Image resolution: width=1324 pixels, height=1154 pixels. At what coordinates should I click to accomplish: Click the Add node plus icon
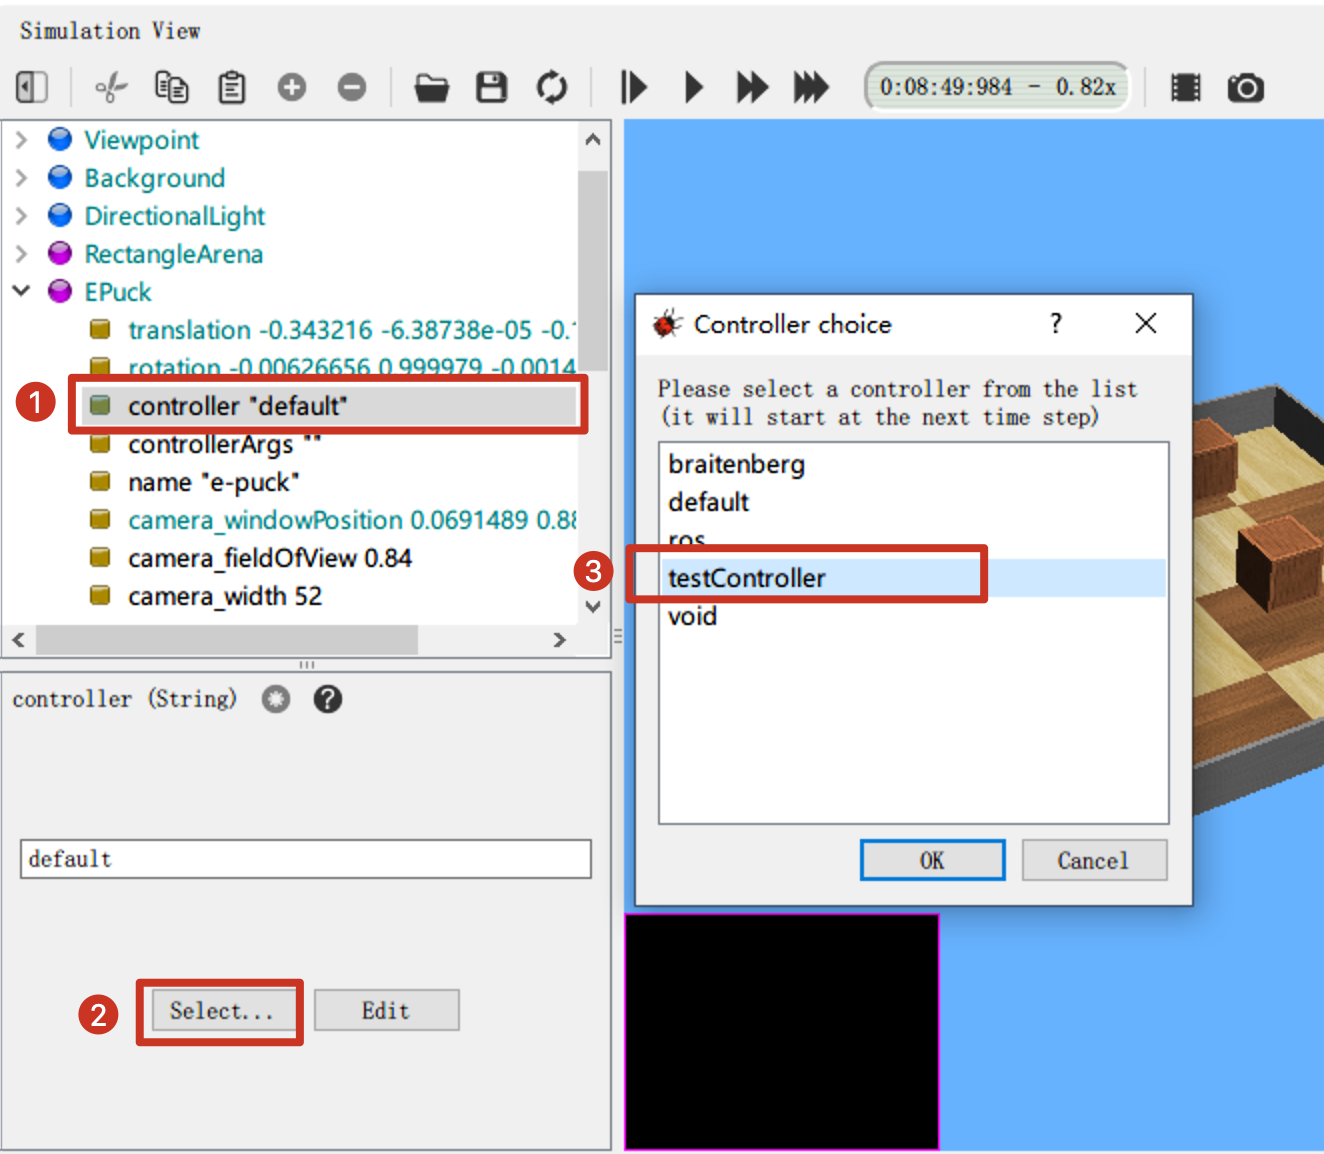coord(292,88)
